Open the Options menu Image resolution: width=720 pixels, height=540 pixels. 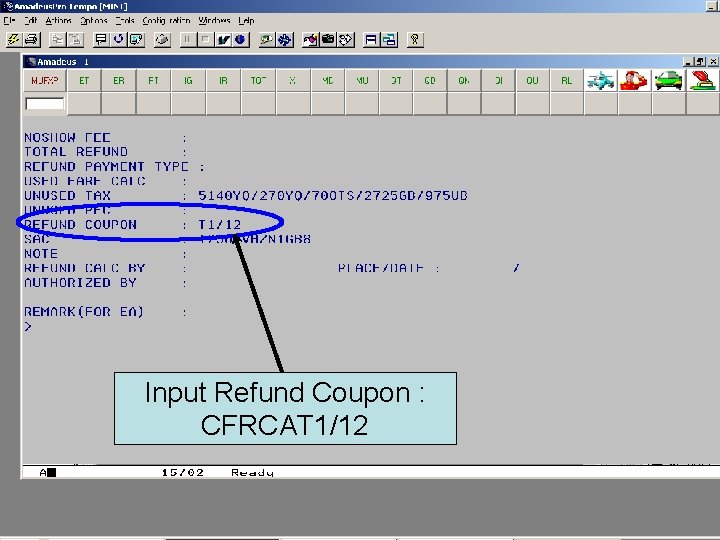click(93, 21)
